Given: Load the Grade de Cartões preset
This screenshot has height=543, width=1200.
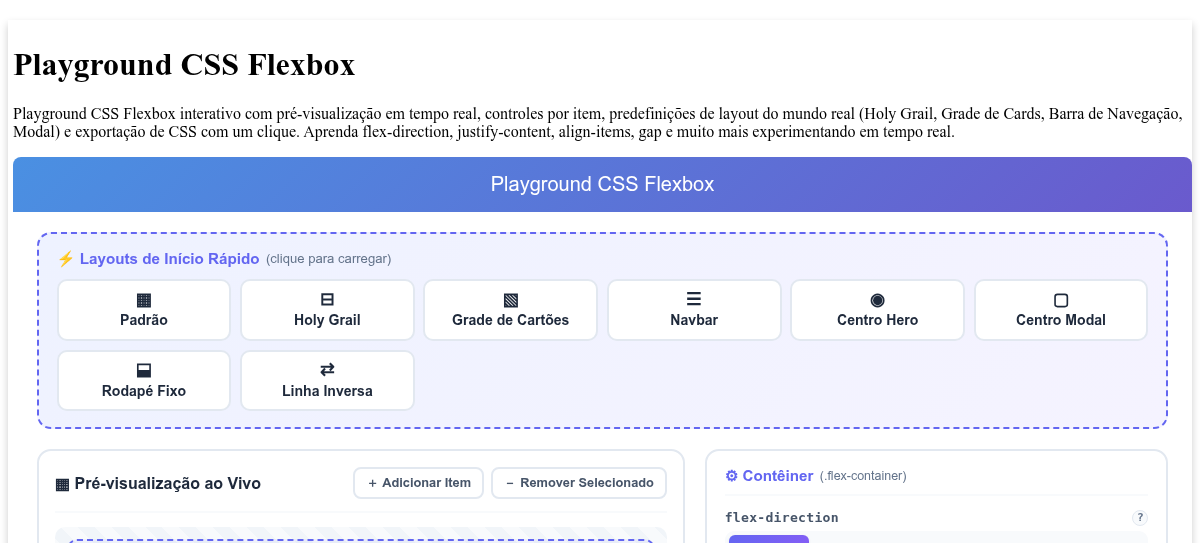Looking at the screenshot, I should pyautogui.click(x=510, y=310).
